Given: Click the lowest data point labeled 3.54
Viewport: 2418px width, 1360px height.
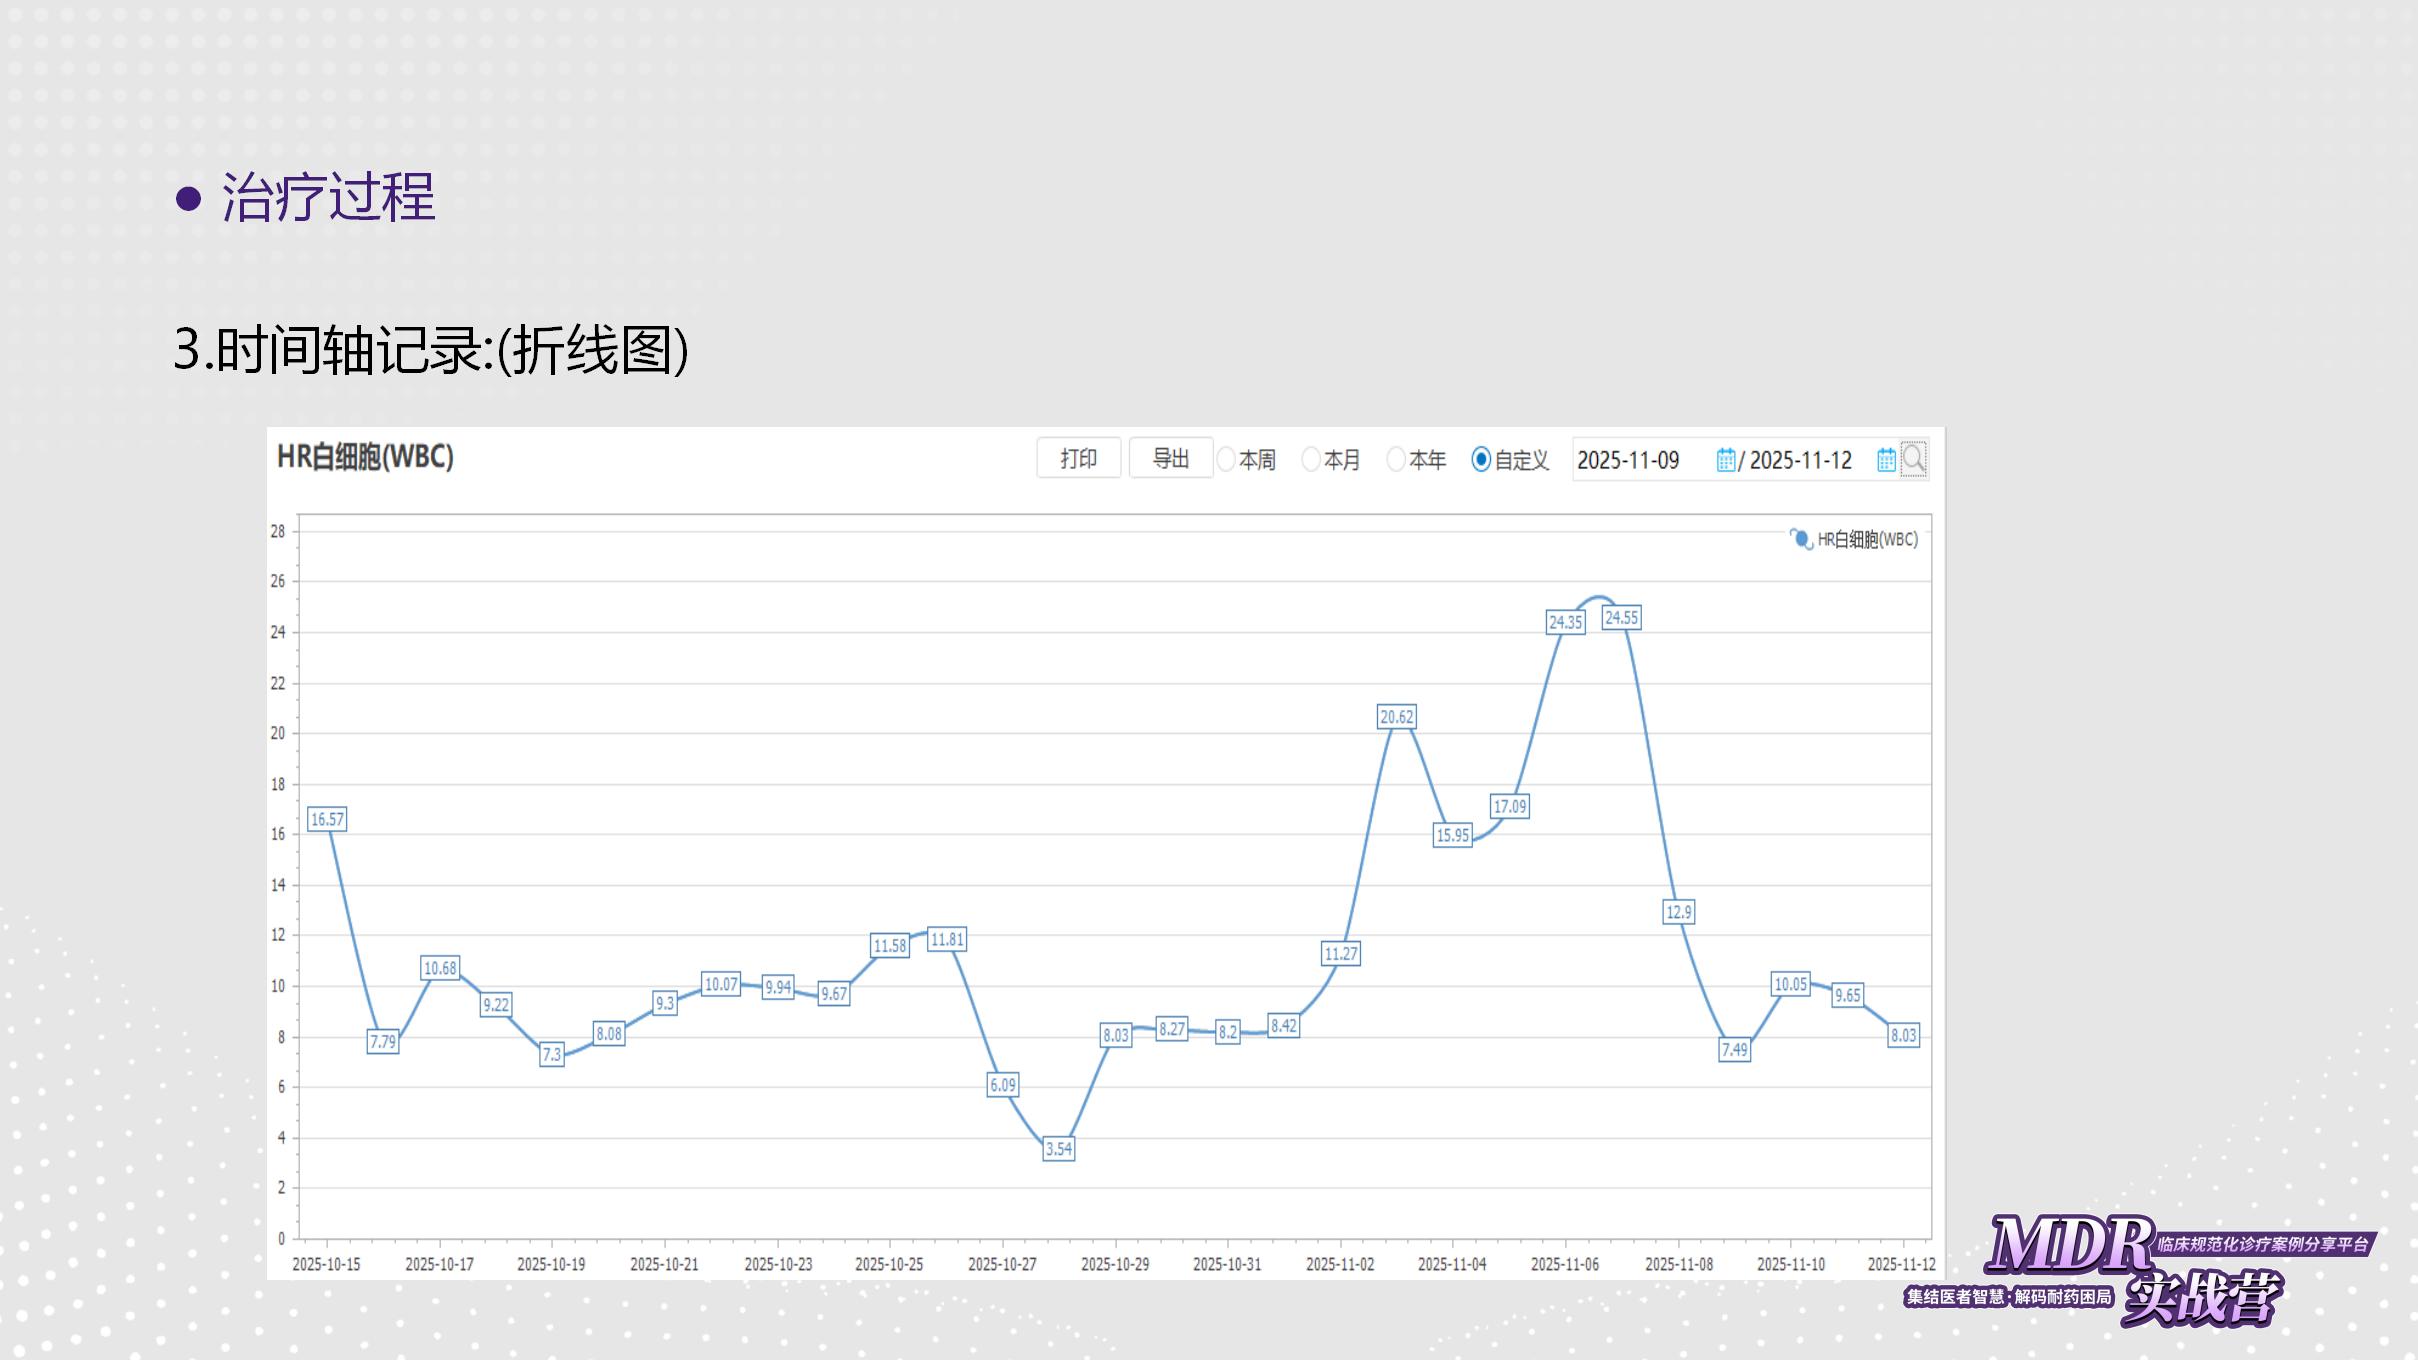Looking at the screenshot, I should [x=1058, y=1149].
